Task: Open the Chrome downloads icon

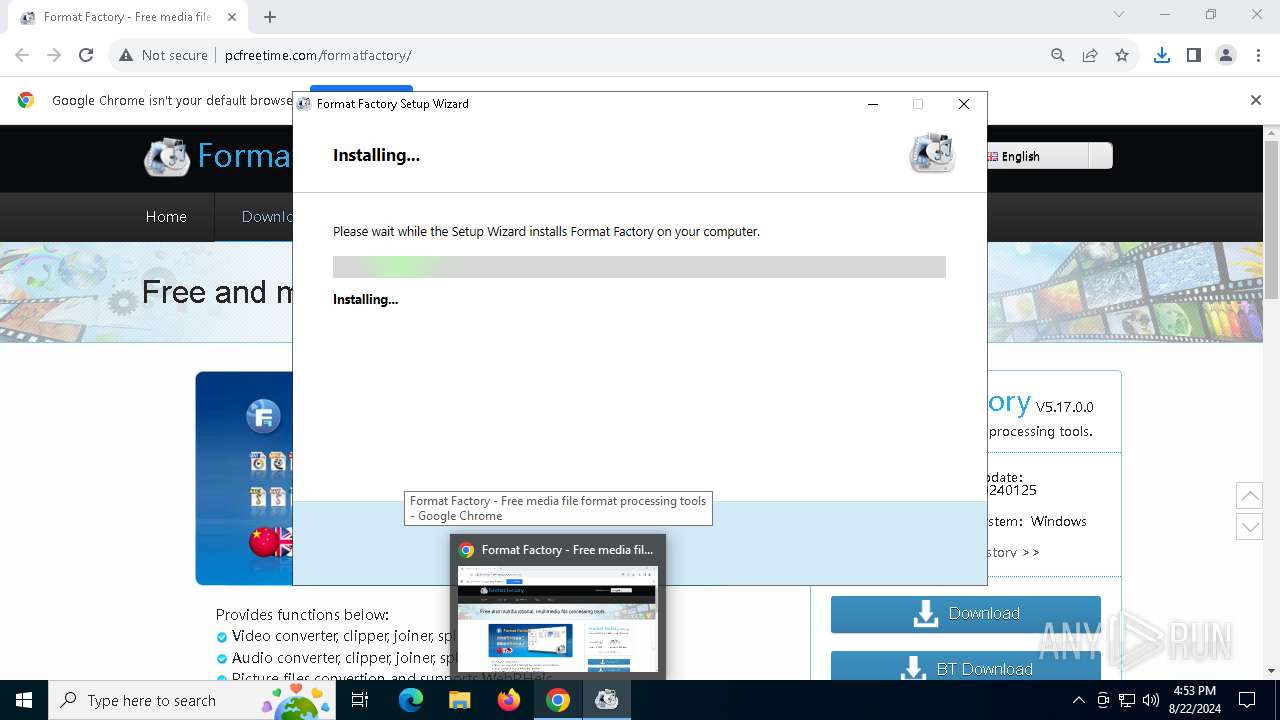Action: (x=1162, y=55)
